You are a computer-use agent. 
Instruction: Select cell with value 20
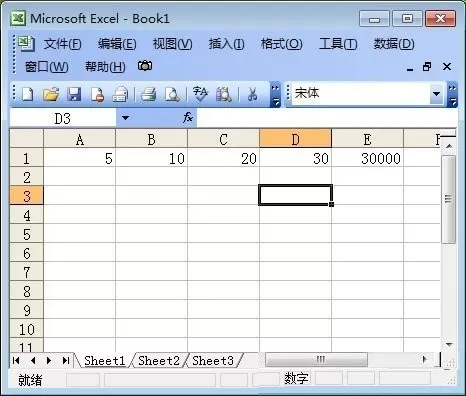224,158
